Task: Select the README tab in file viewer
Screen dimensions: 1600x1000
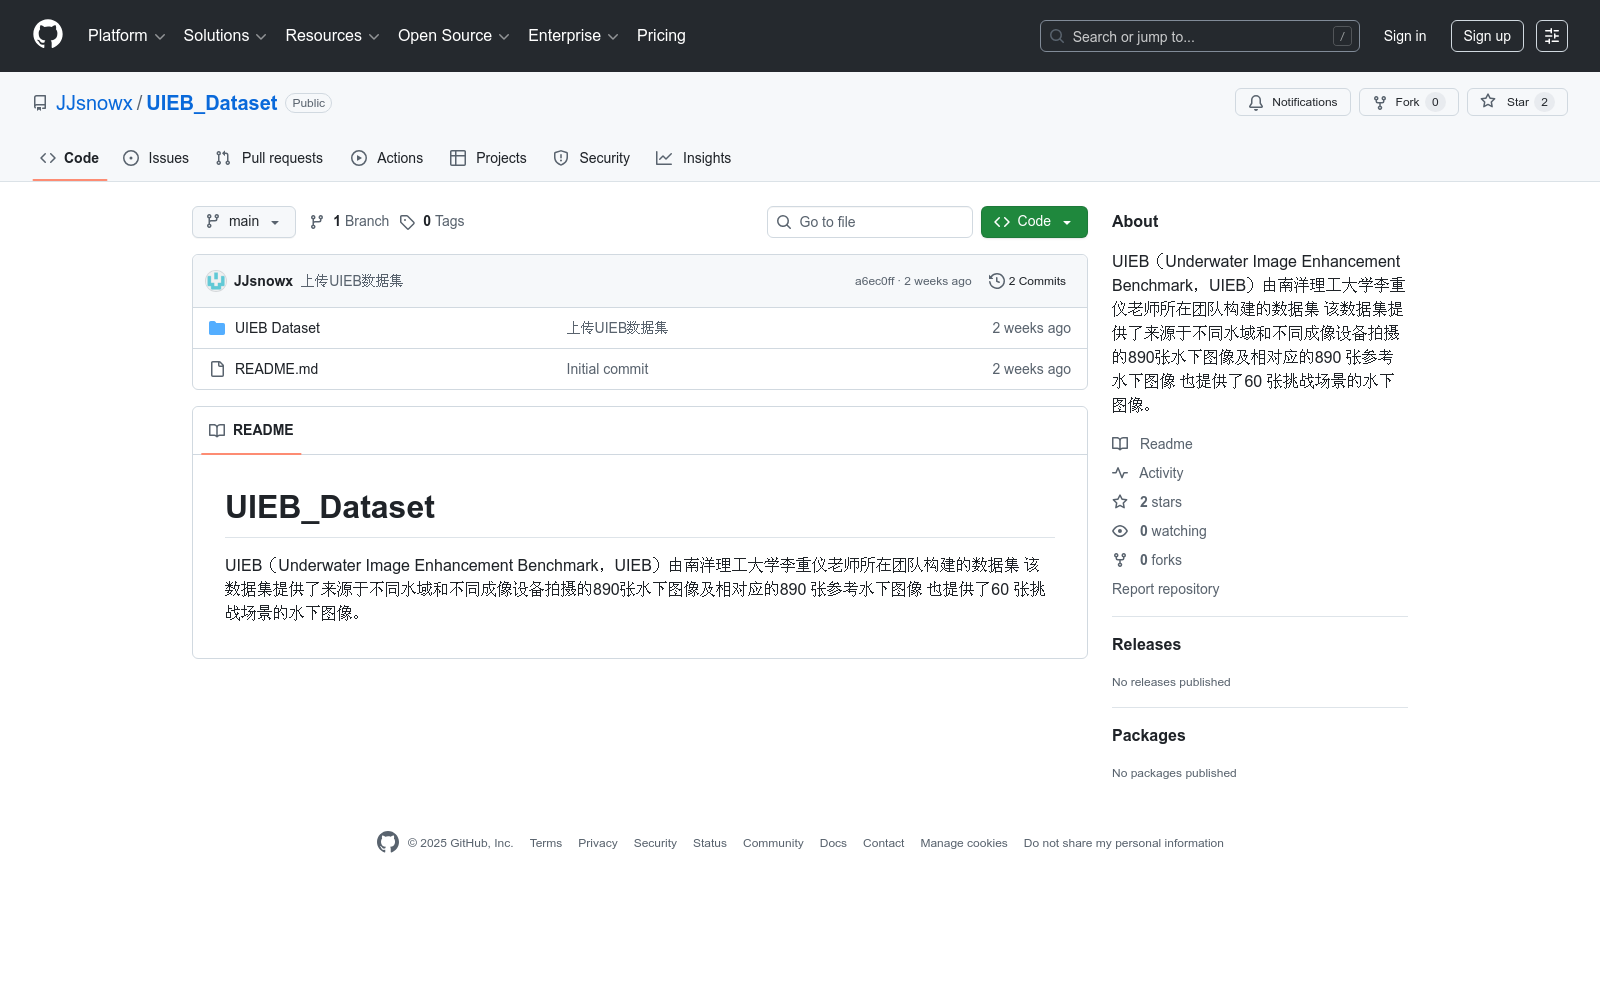Action: click(x=251, y=430)
